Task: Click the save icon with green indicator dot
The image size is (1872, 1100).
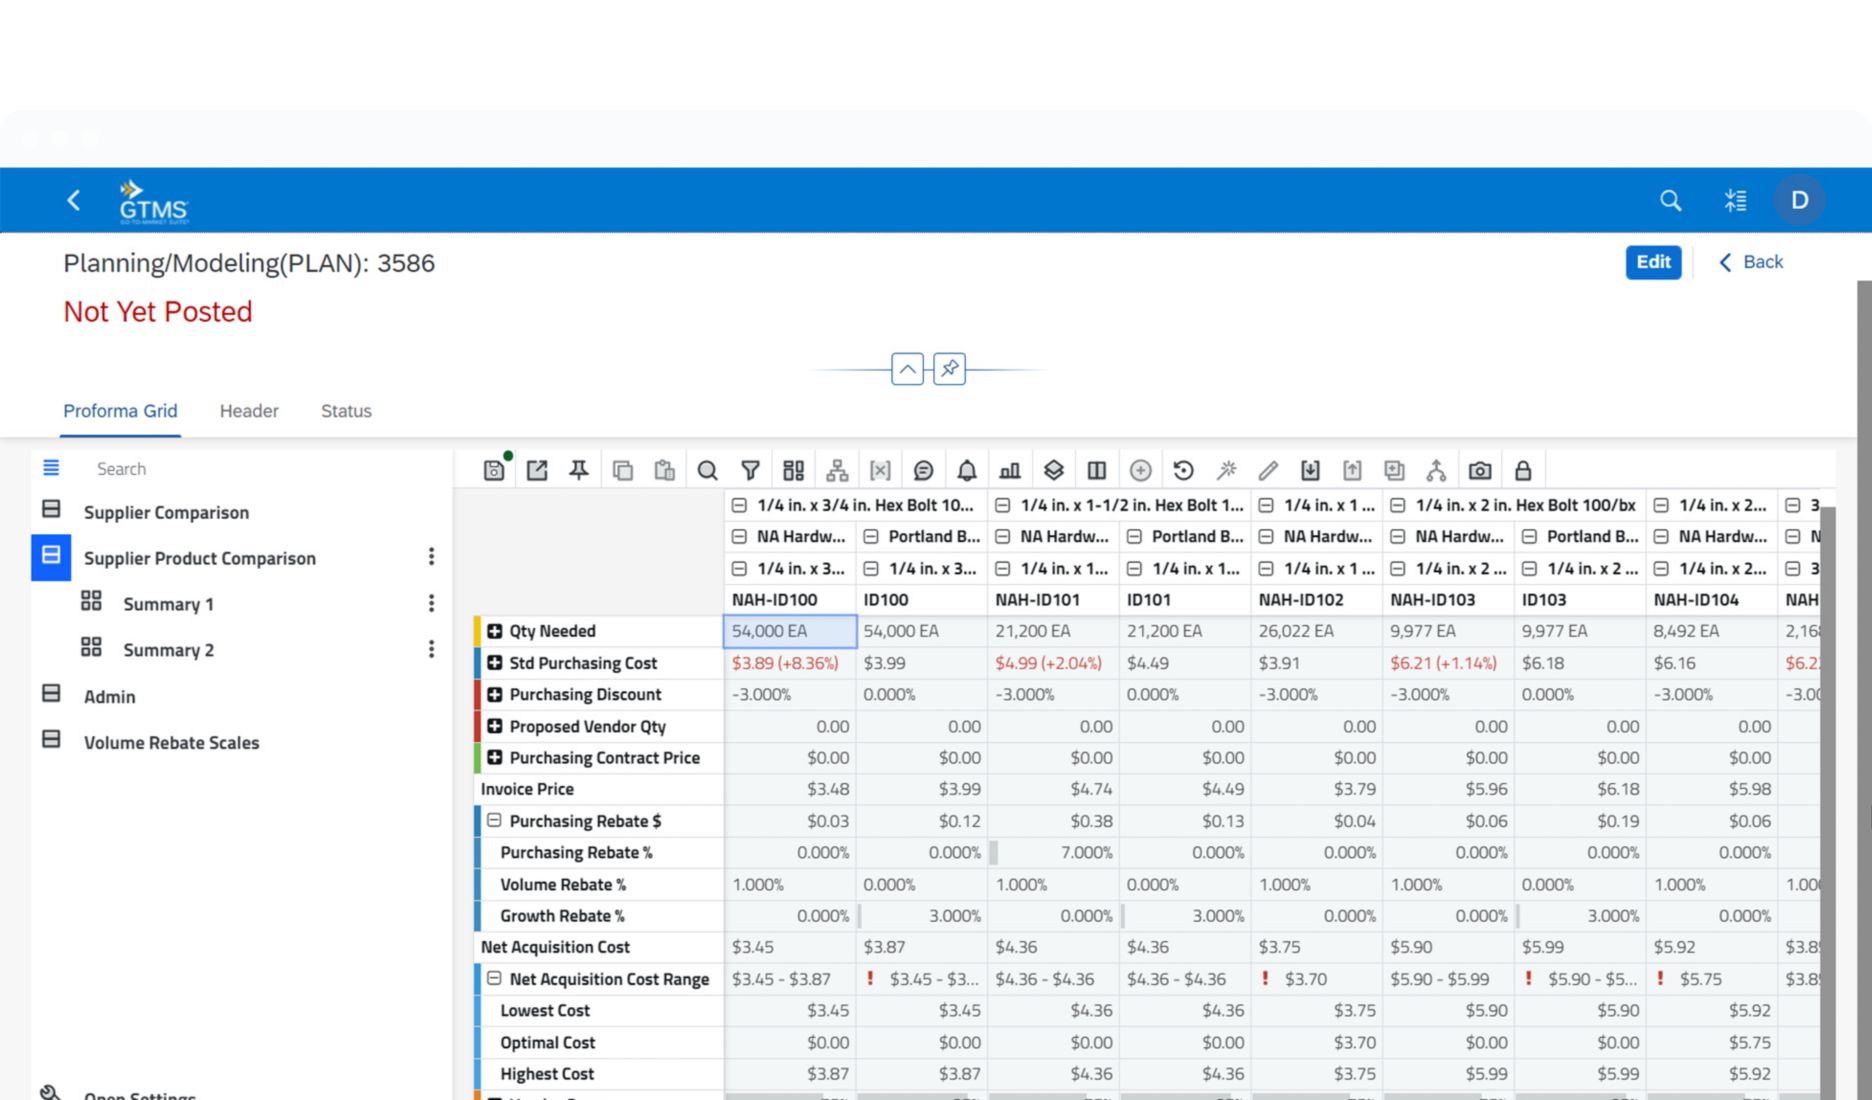Action: coord(493,469)
